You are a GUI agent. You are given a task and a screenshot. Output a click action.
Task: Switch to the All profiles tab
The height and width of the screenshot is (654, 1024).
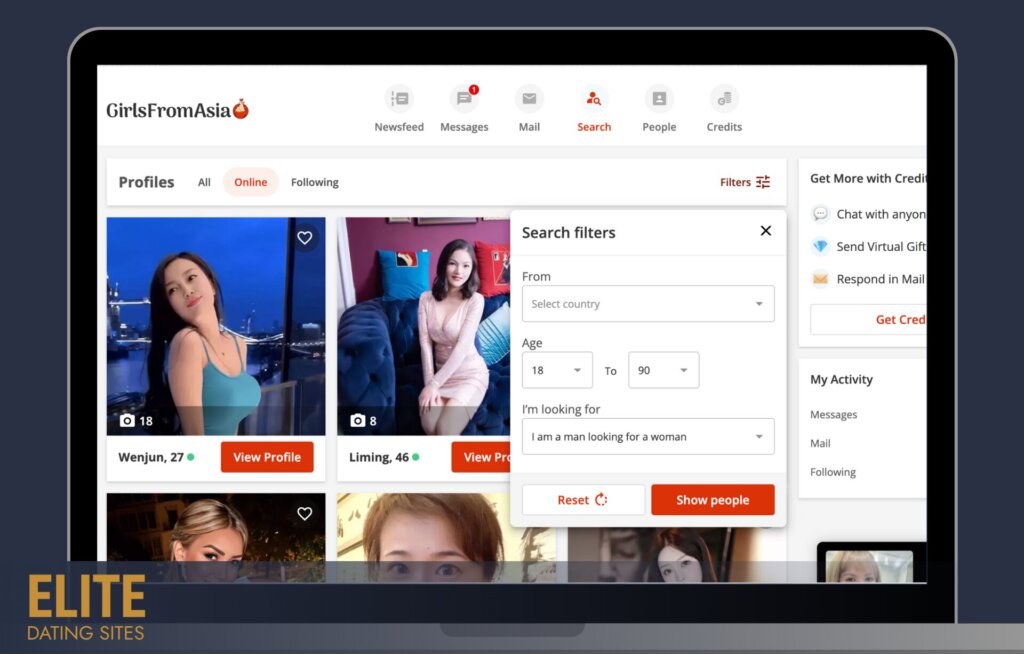[203, 182]
